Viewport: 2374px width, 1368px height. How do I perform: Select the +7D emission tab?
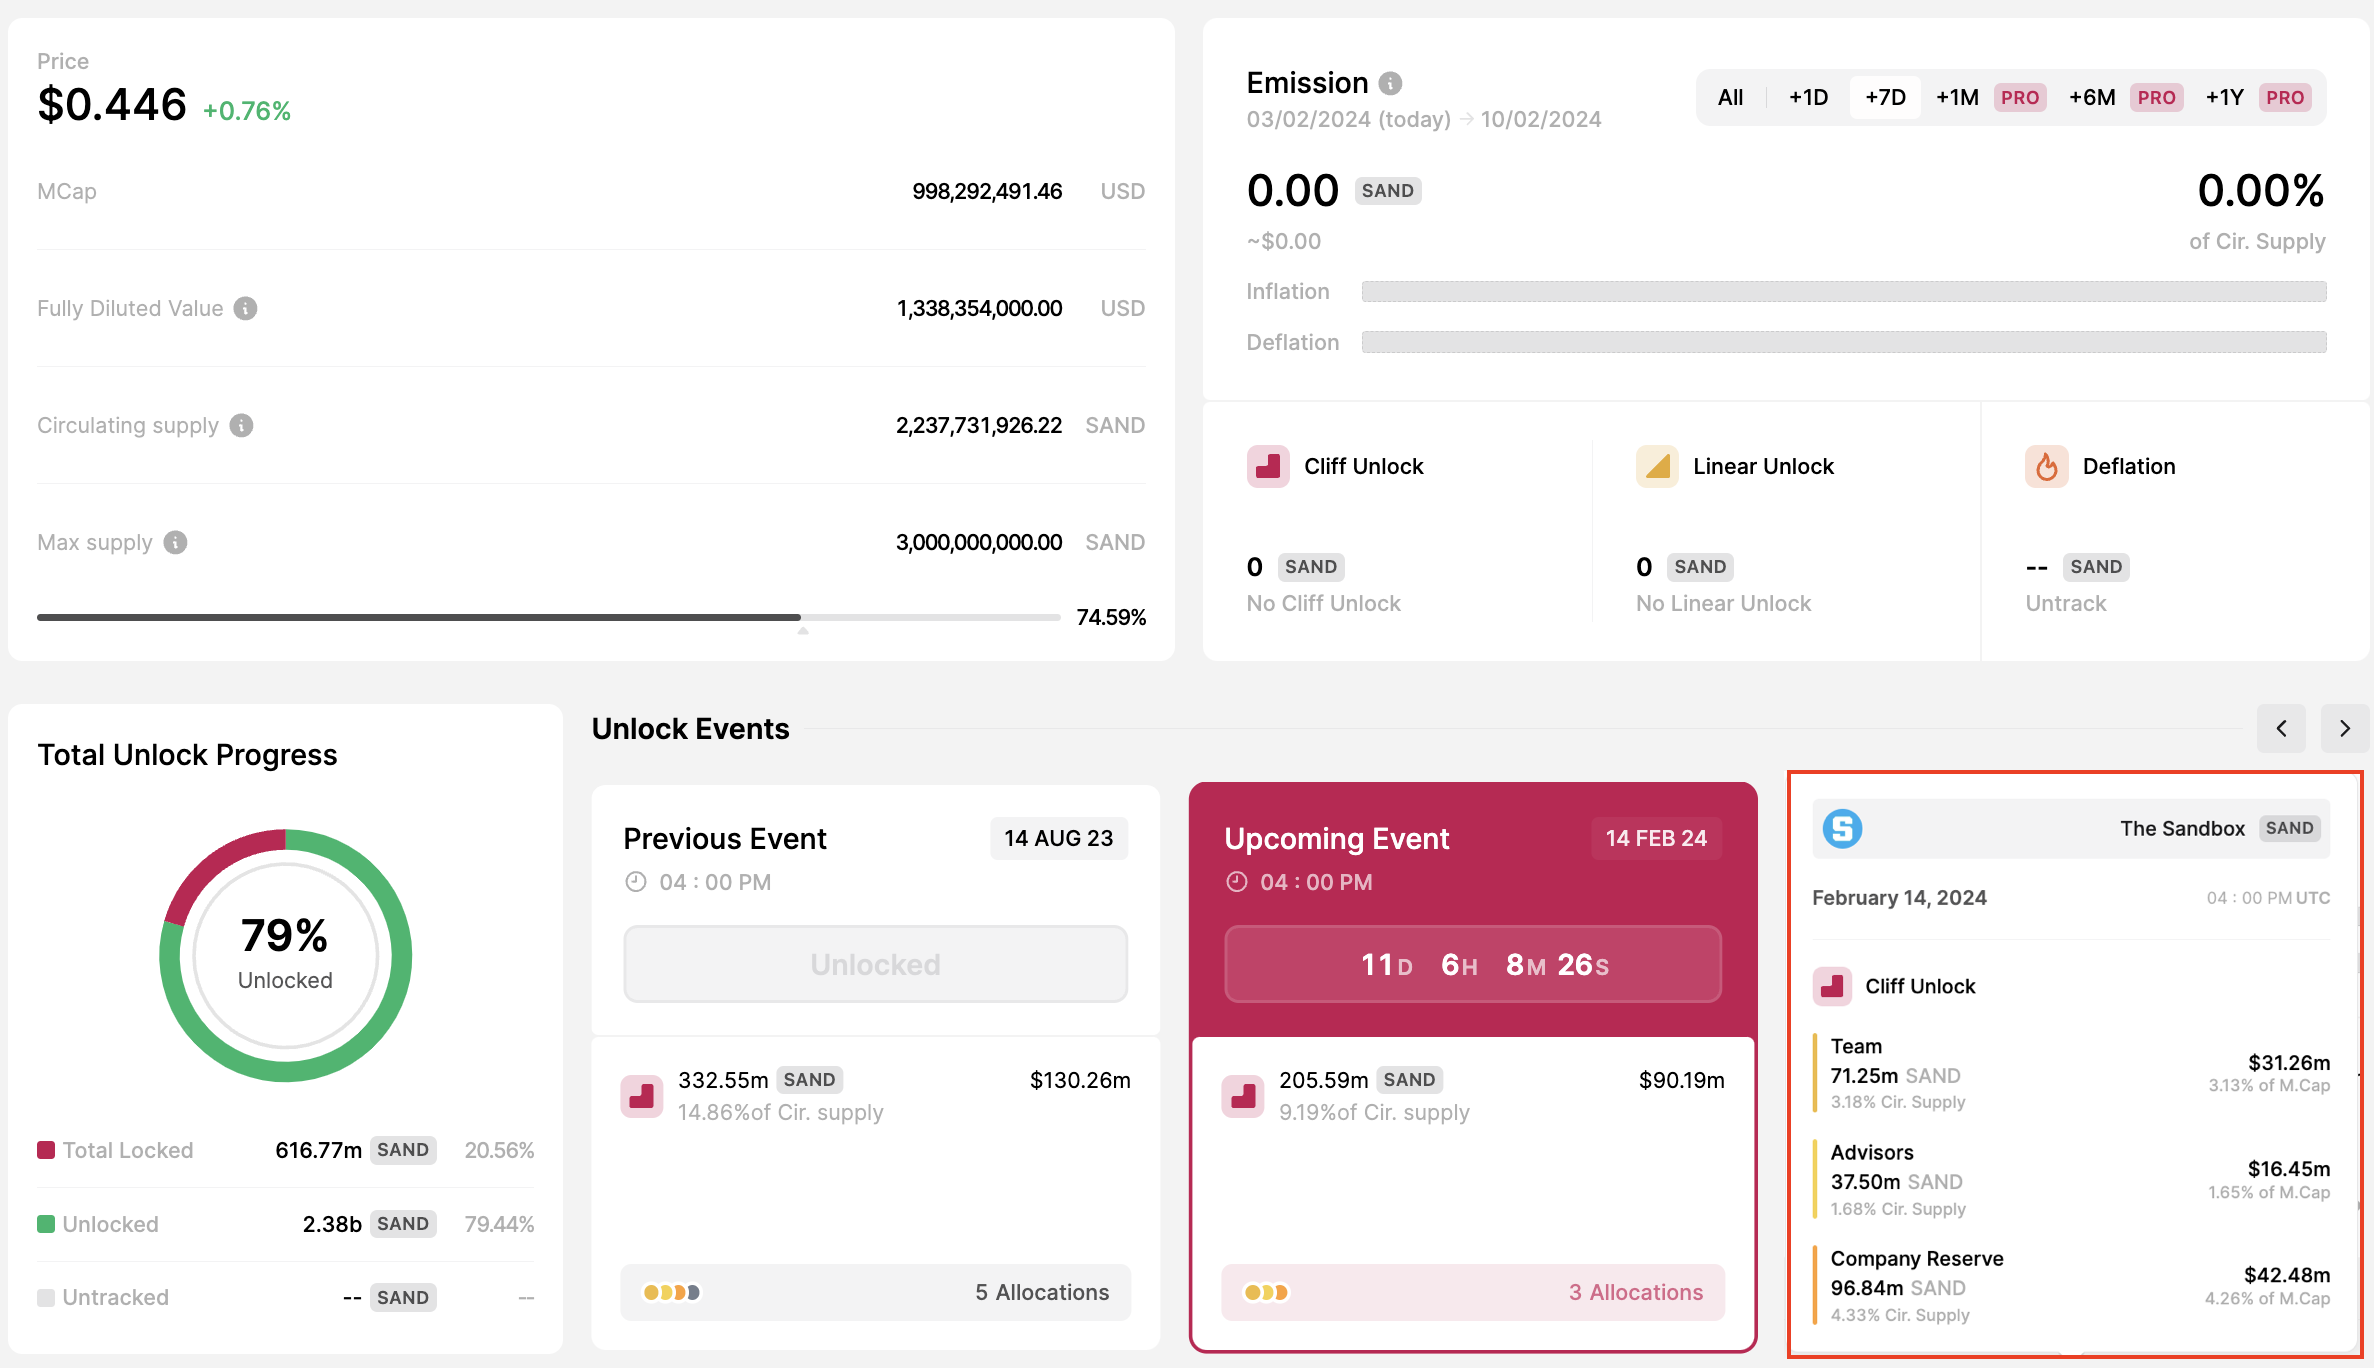click(x=1885, y=97)
